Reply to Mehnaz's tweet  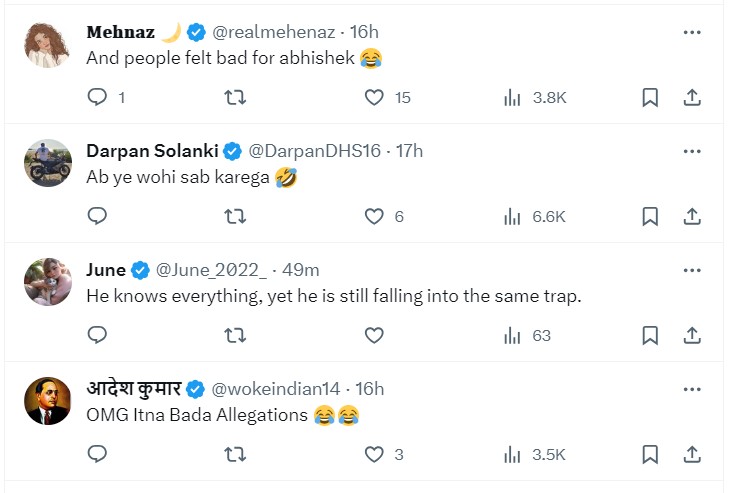pyautogui.click(x=97, y=97)
